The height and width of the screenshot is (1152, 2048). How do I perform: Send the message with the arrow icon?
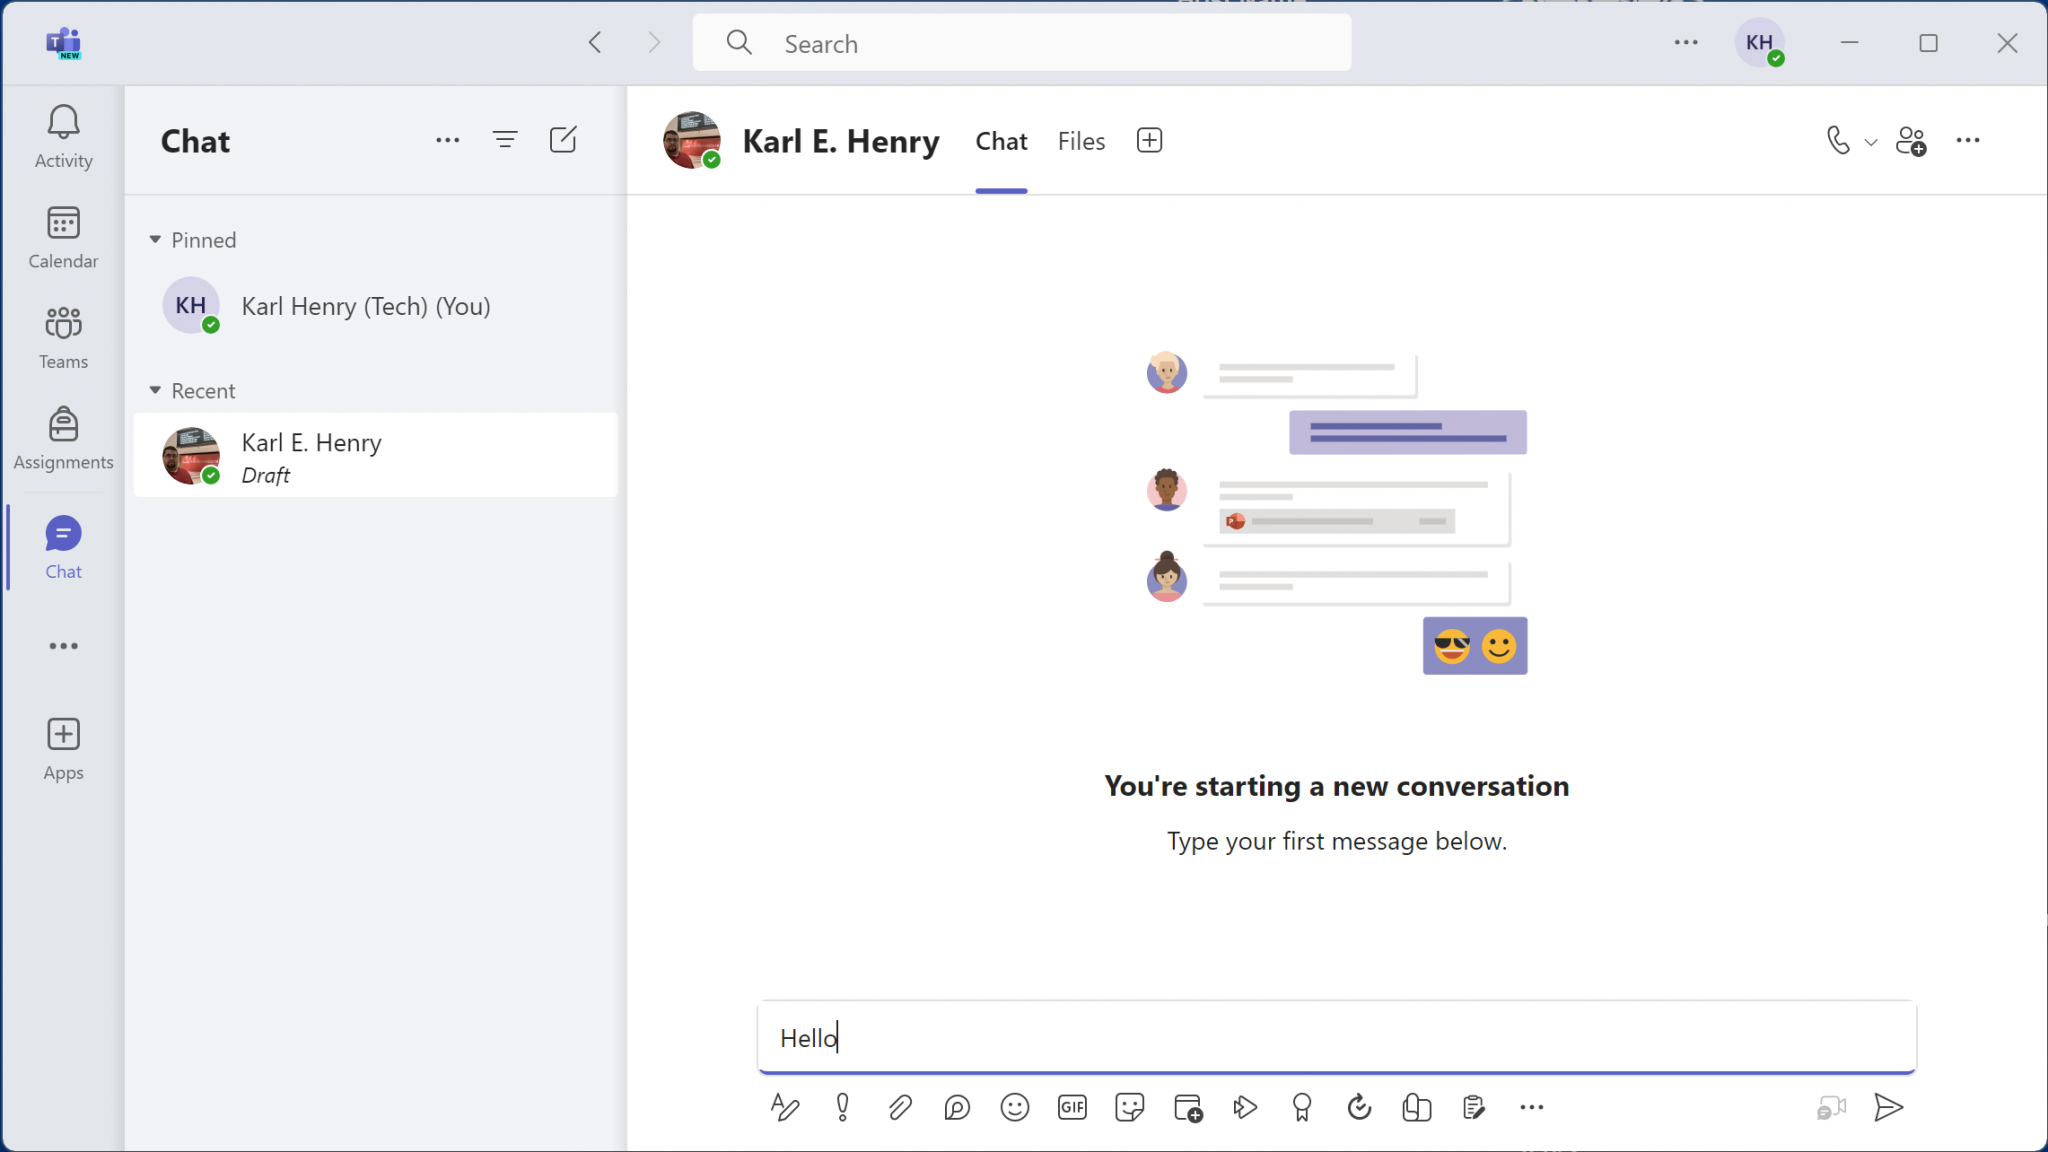coord(1887,1107)
